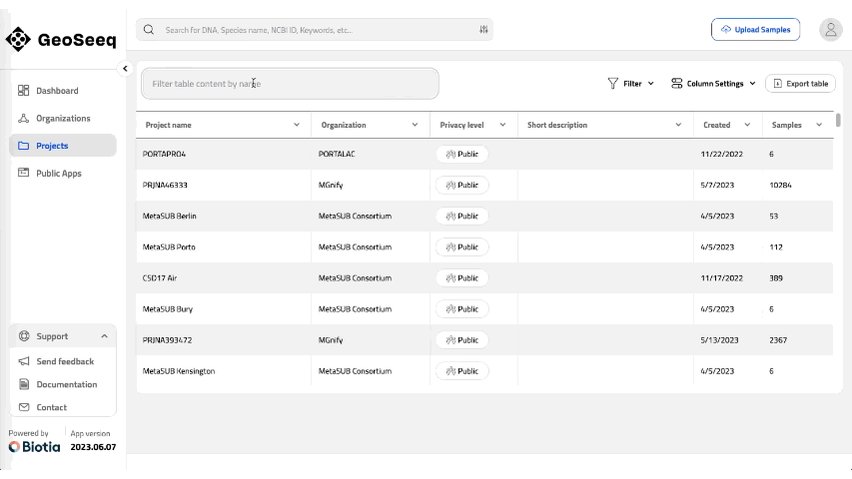Open the CSD17 Air project
The image size is (852, 479).
pyautogui.click(x=159, y=278)
